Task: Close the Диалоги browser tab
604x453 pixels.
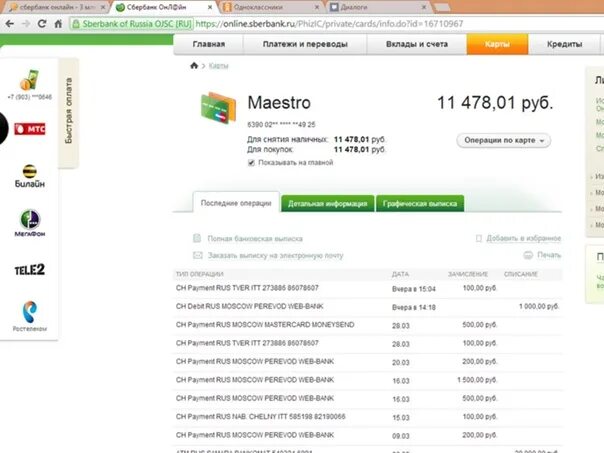Action: (x=424, y=7)
